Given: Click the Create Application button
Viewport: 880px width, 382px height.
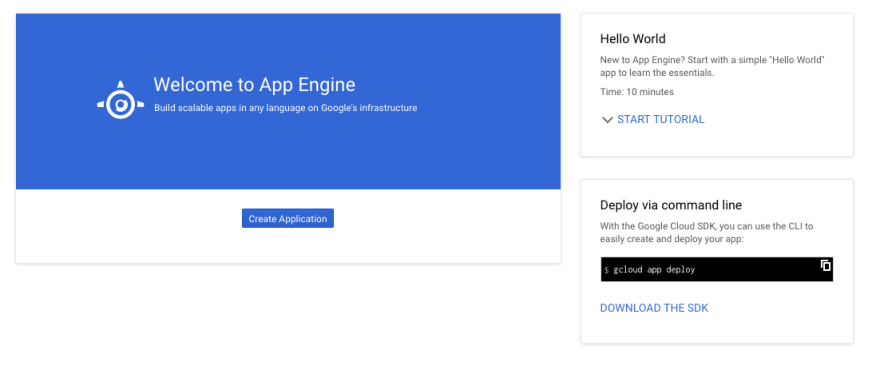Looking at the screenshot, I should coord(287,219).
